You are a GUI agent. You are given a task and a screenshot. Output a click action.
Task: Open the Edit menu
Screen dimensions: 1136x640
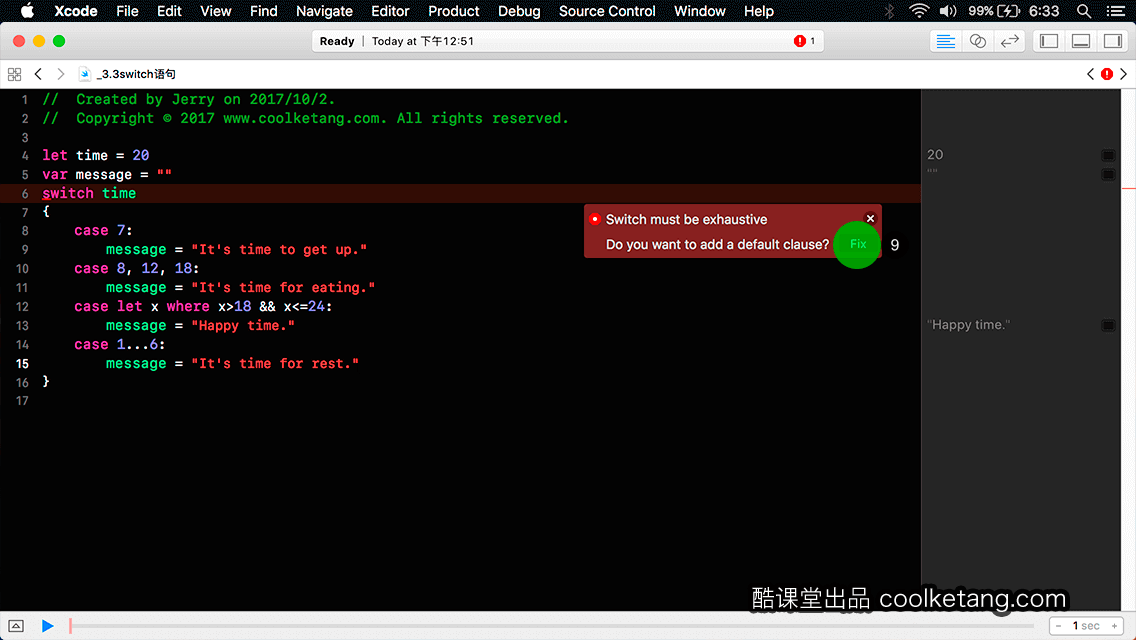(169, 11)
